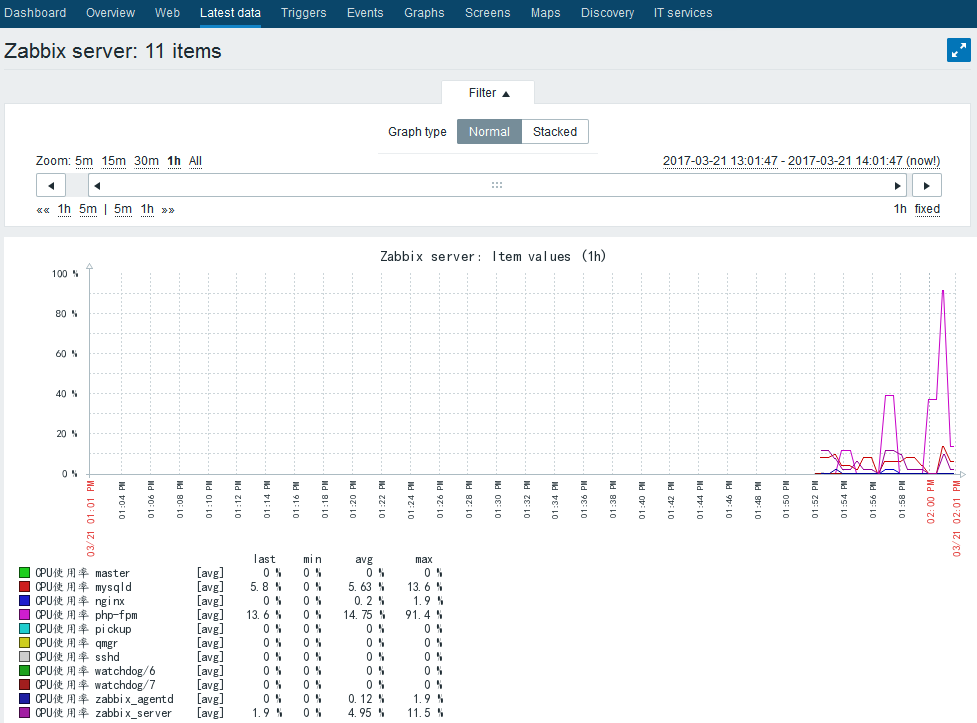Click left handle arrow inside the time scrollbar

click(x=97, y=186)
